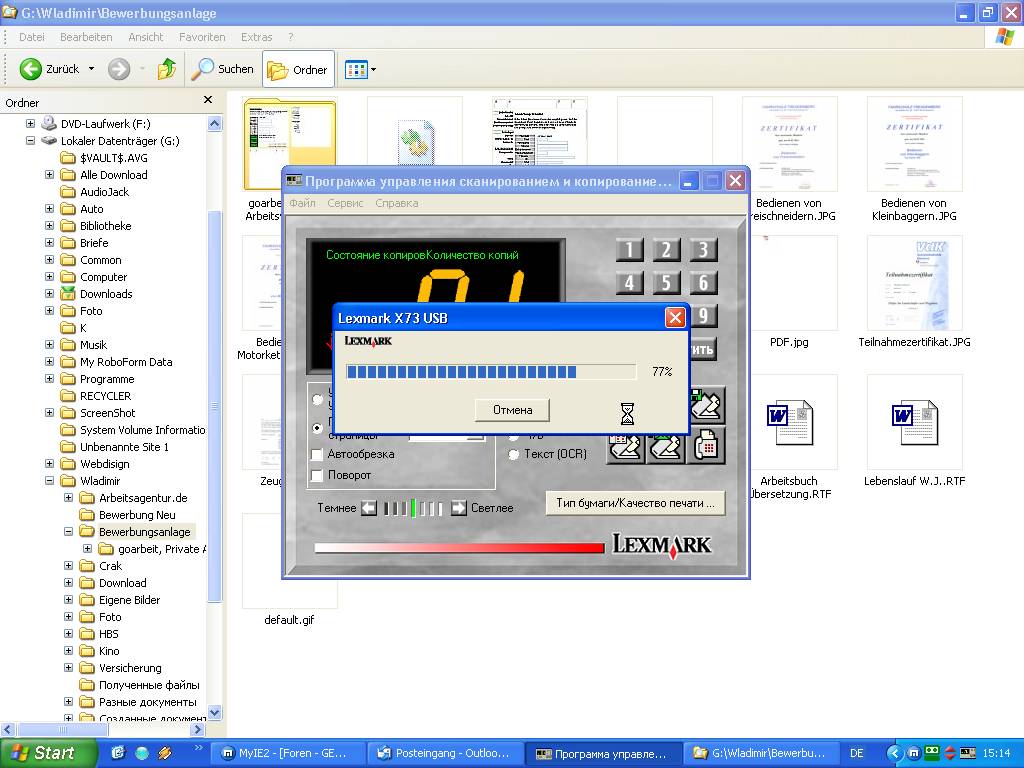The width and height of the screenshot is (1024, 768).
Task: Open the Сервис menu in Lexmark window
Action: (345, 203)
